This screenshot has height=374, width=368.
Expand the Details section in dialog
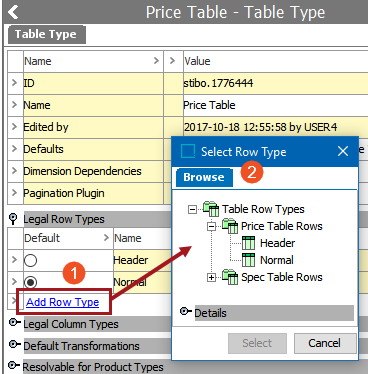(x=186, y=312)
